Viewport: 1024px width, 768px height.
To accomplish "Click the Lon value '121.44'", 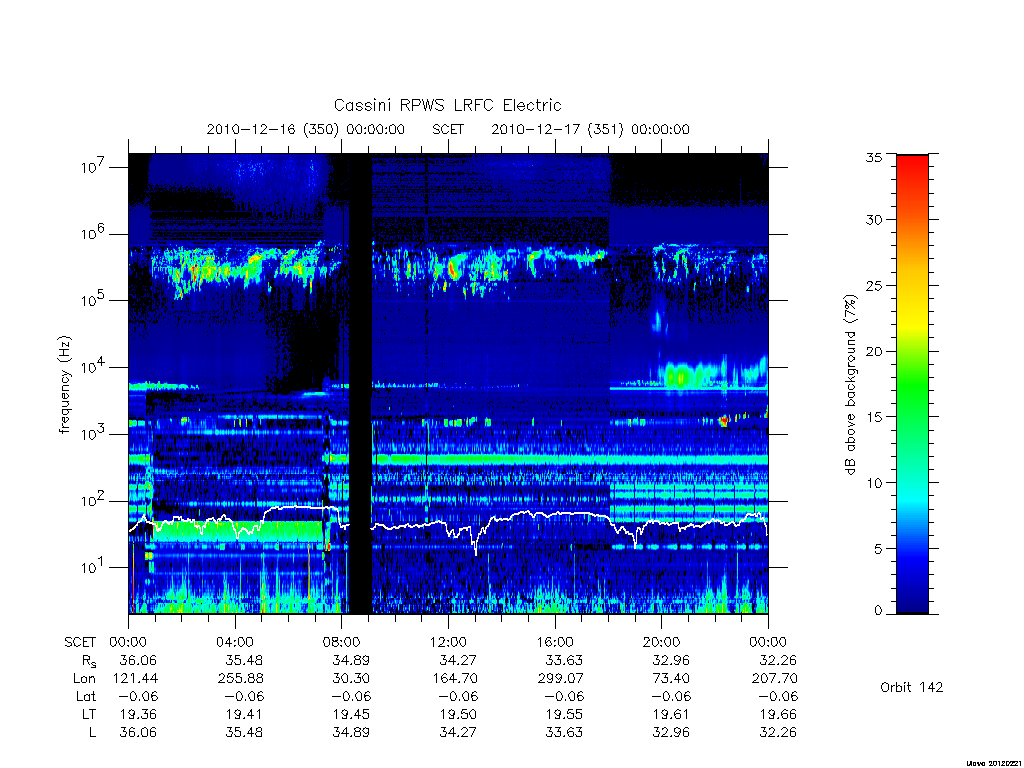I will point(135,679).
